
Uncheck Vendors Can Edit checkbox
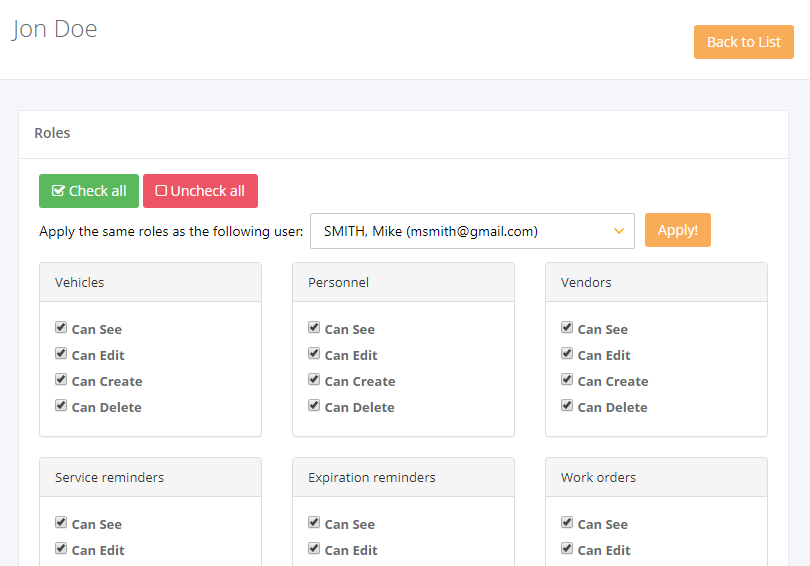click(567, 353)
